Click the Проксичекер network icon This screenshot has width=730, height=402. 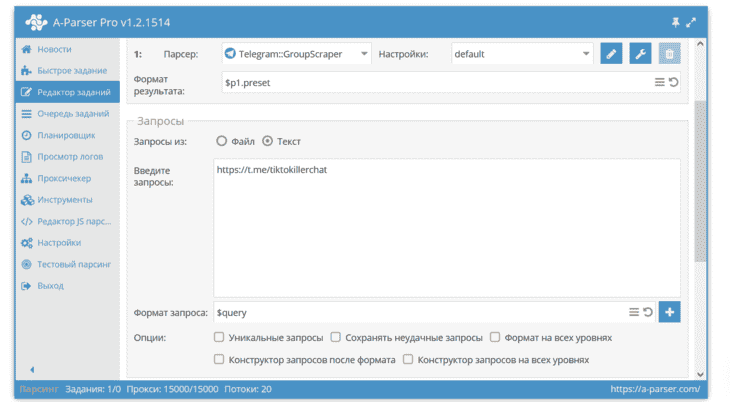click(x=27, y=178)
